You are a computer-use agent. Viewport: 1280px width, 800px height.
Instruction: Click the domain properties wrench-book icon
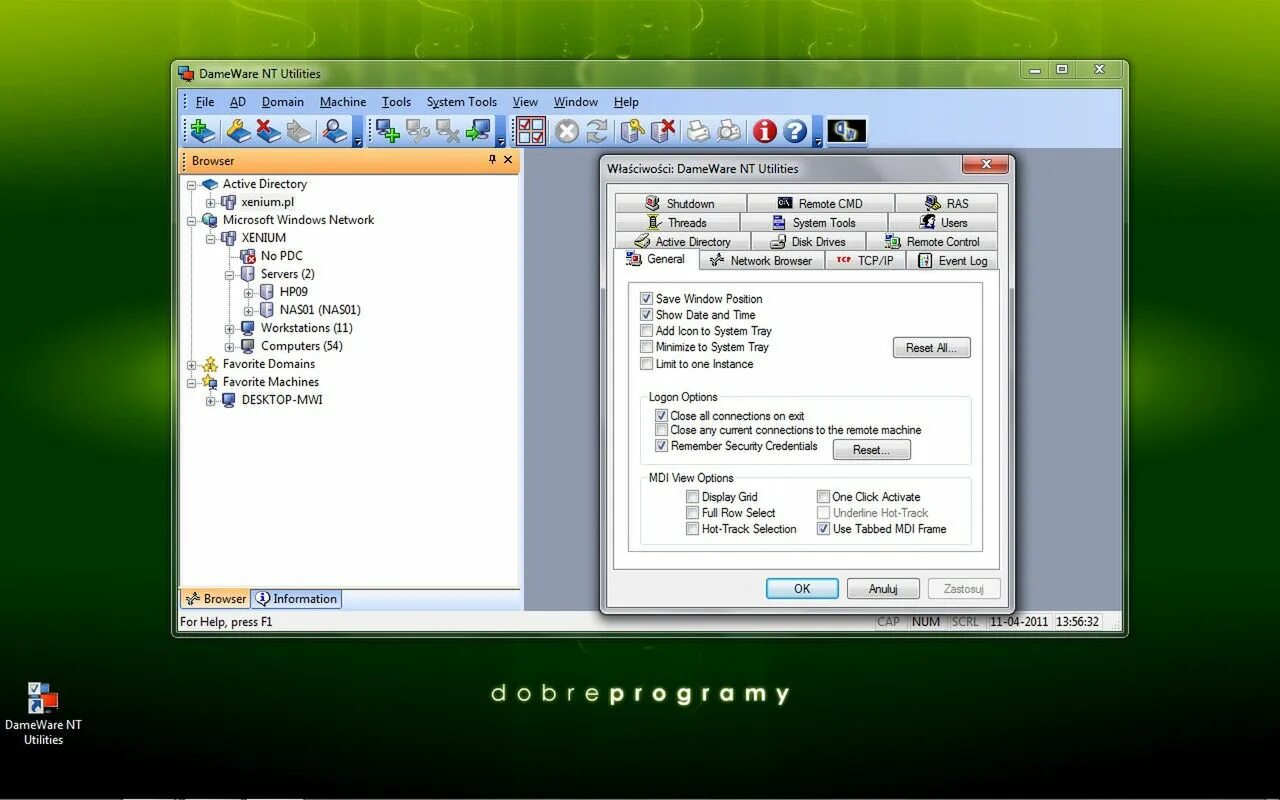[238, 131]
